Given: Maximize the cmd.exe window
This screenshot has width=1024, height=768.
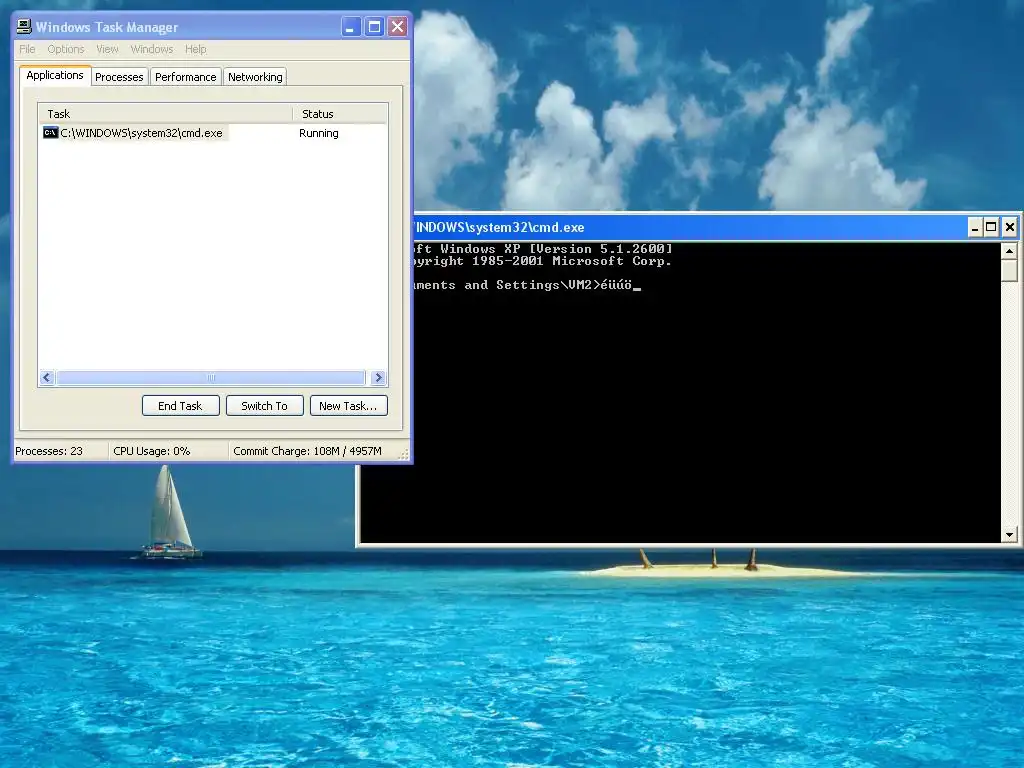Looking at the screenshot, I should (991, 227).
